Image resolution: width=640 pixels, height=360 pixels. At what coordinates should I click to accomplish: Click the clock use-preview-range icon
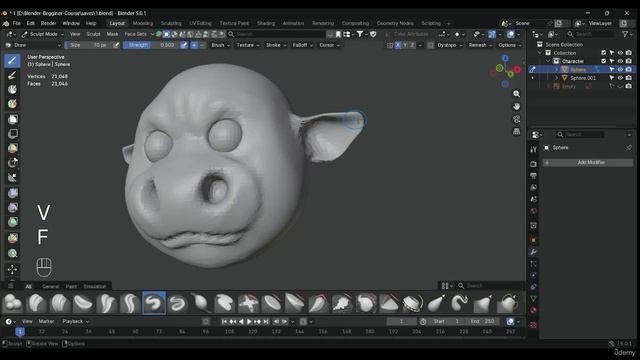coord(423,322)
